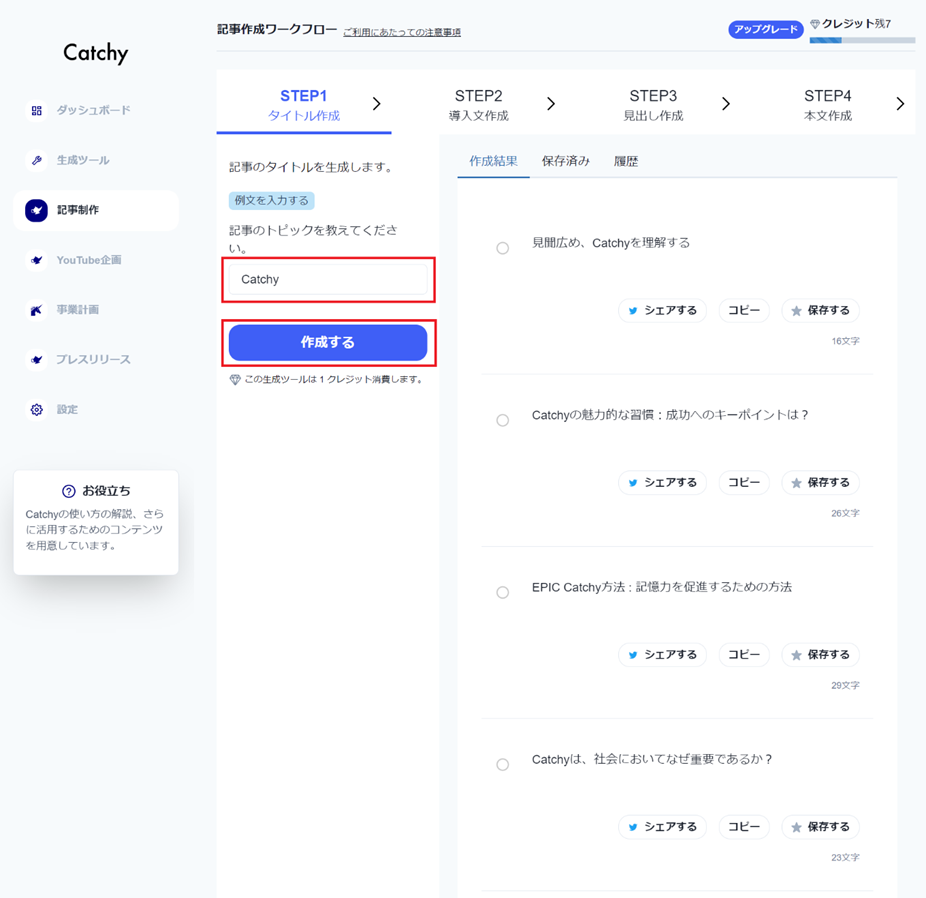
Task: Go to STEP3 見出し作成 tab
Action: click(653, 105)
